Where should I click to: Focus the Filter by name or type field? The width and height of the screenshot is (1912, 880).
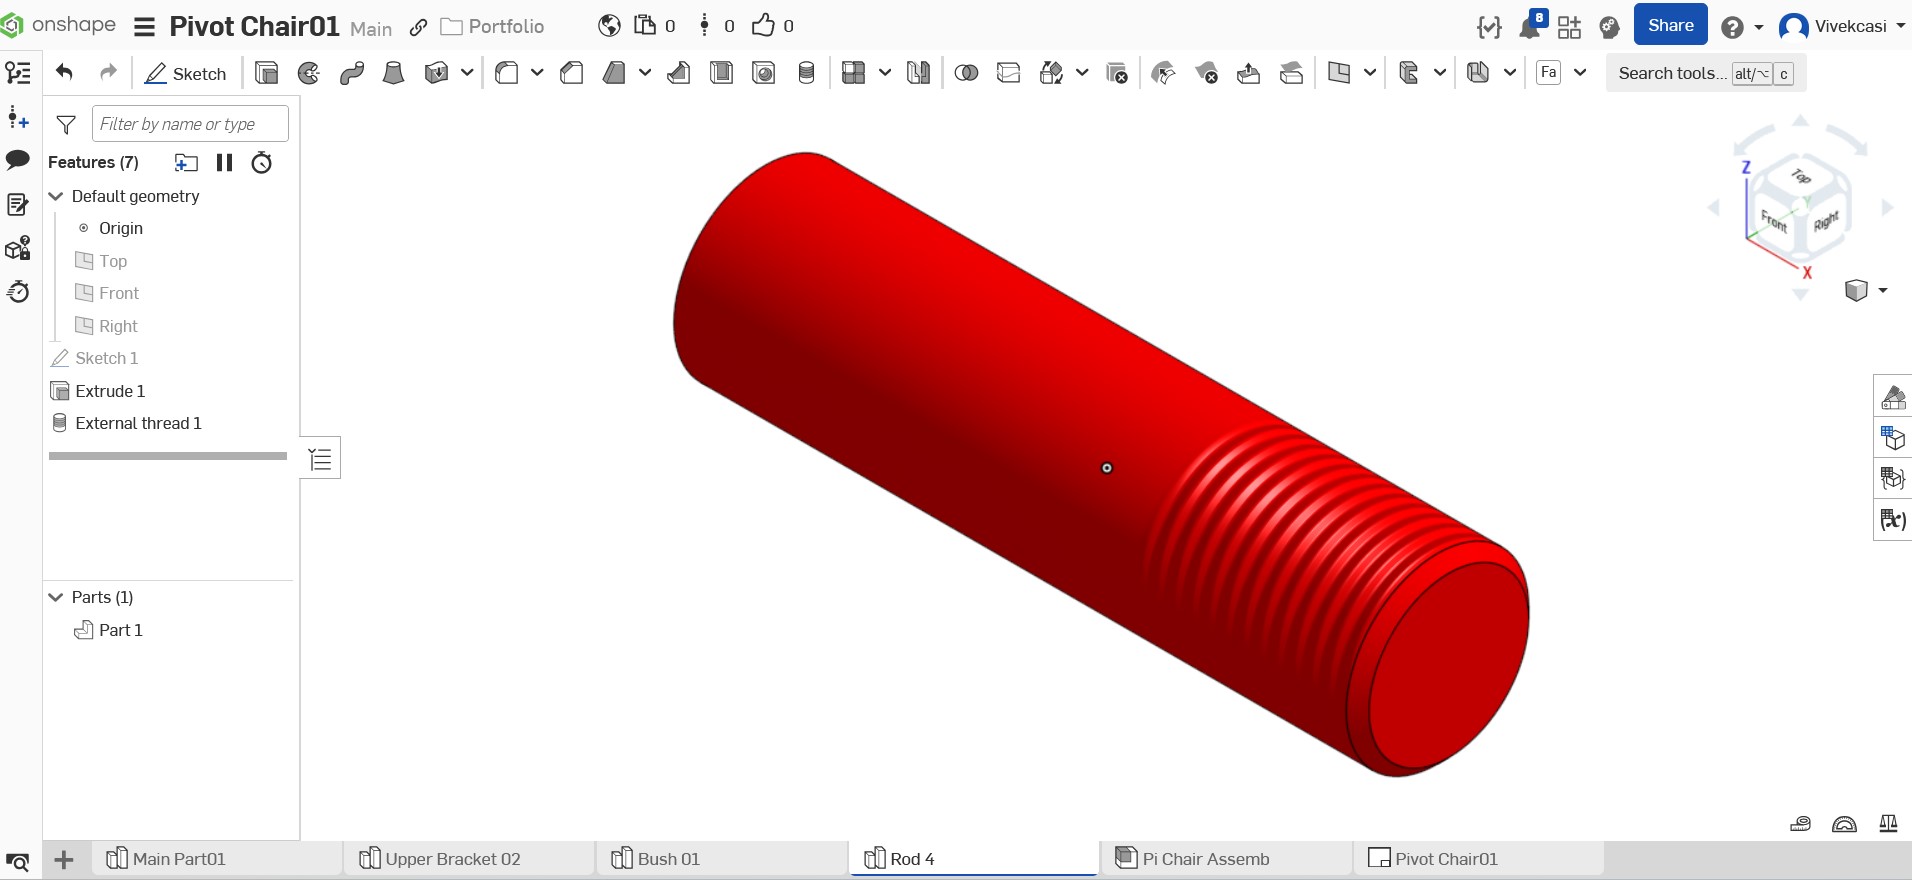click(190, 124)
